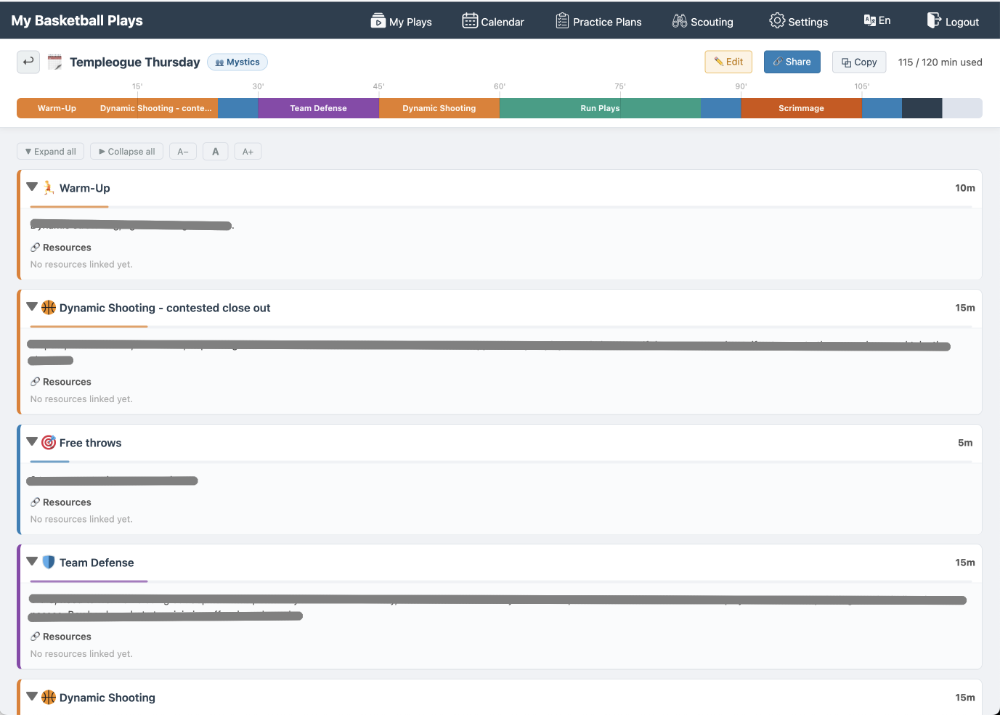Go to My Plays in navigation
The height and width of the screenshot is (715, 1000).
coord(401,21)
